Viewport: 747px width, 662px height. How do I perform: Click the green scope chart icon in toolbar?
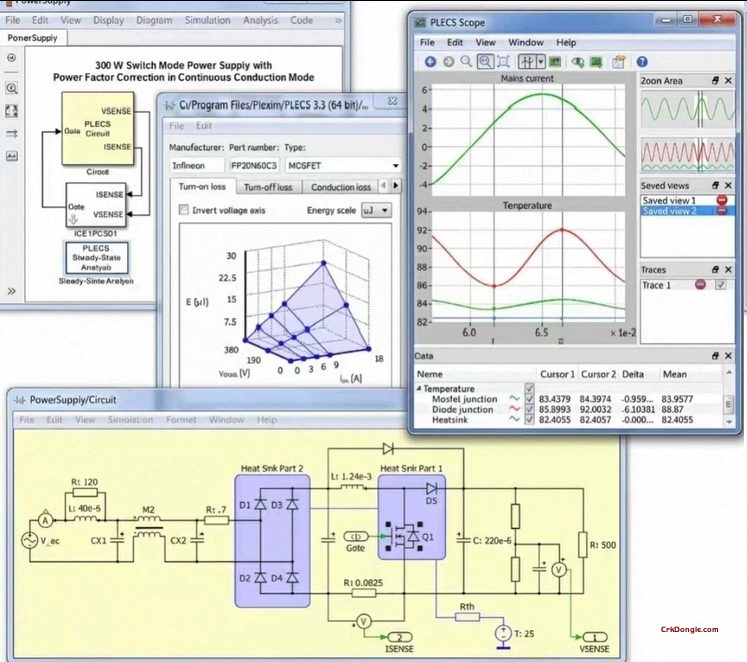pos(554,61)
